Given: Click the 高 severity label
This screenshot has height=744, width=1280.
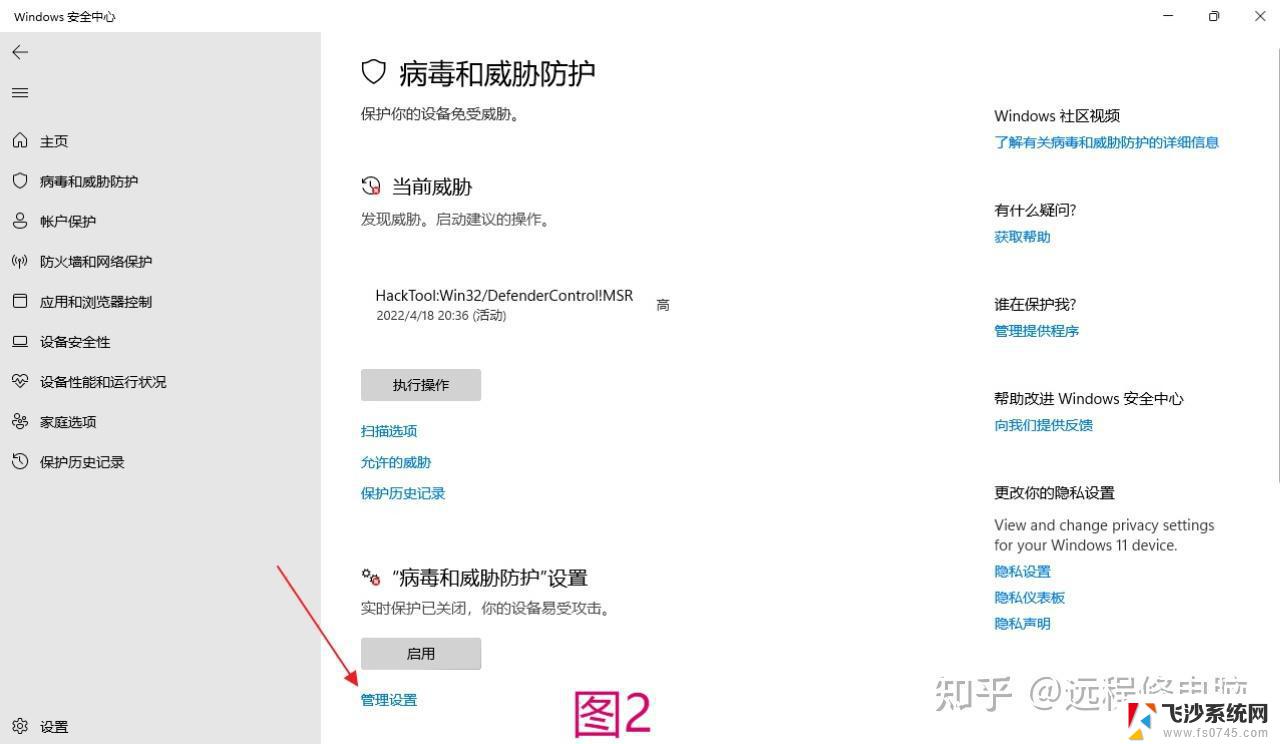Looking at the screenshot, I should [663, 305].
